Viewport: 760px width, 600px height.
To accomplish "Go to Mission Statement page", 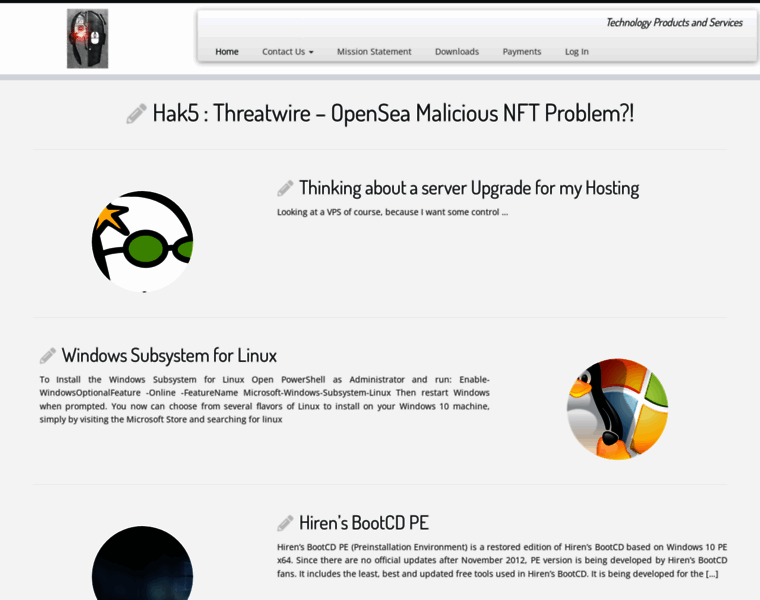I will 374,51.
